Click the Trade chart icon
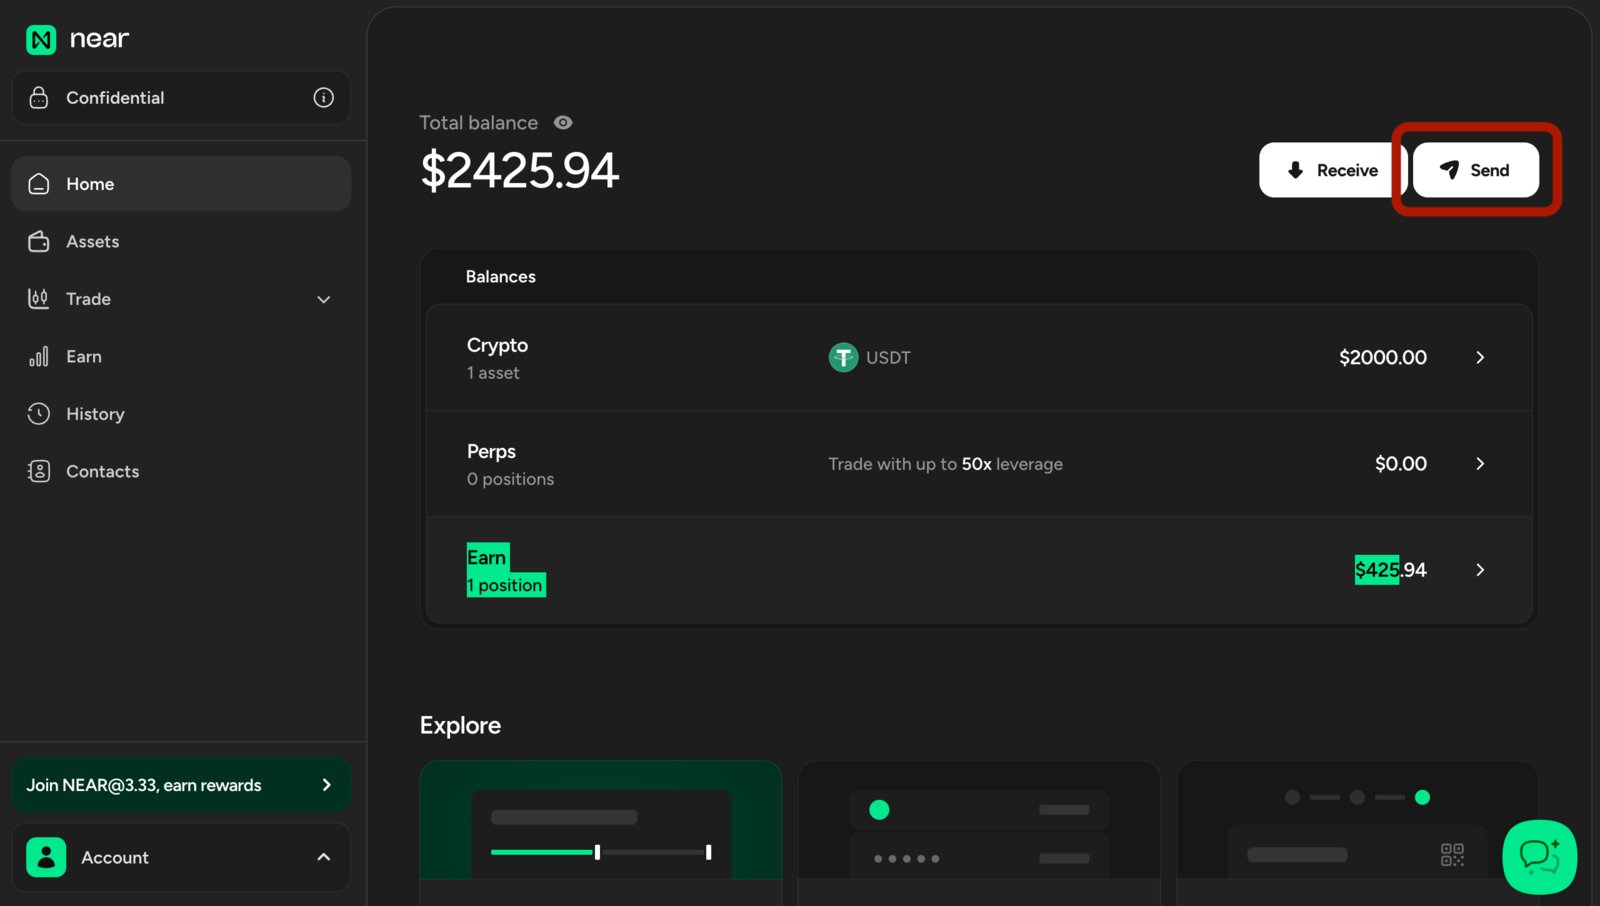The width and height of the screenshot is (1600, 906). point(39,299)
